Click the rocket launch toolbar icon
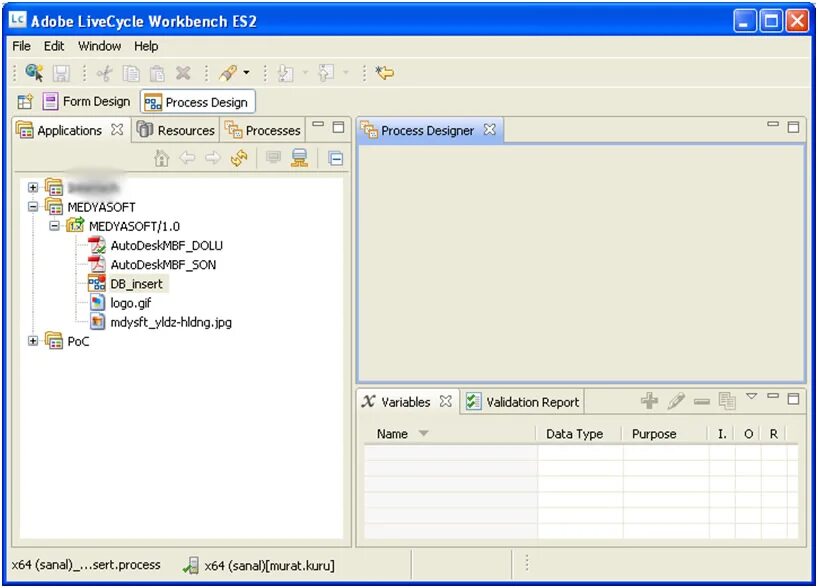Screen dimensions: 818x588 tap(228, 73)
